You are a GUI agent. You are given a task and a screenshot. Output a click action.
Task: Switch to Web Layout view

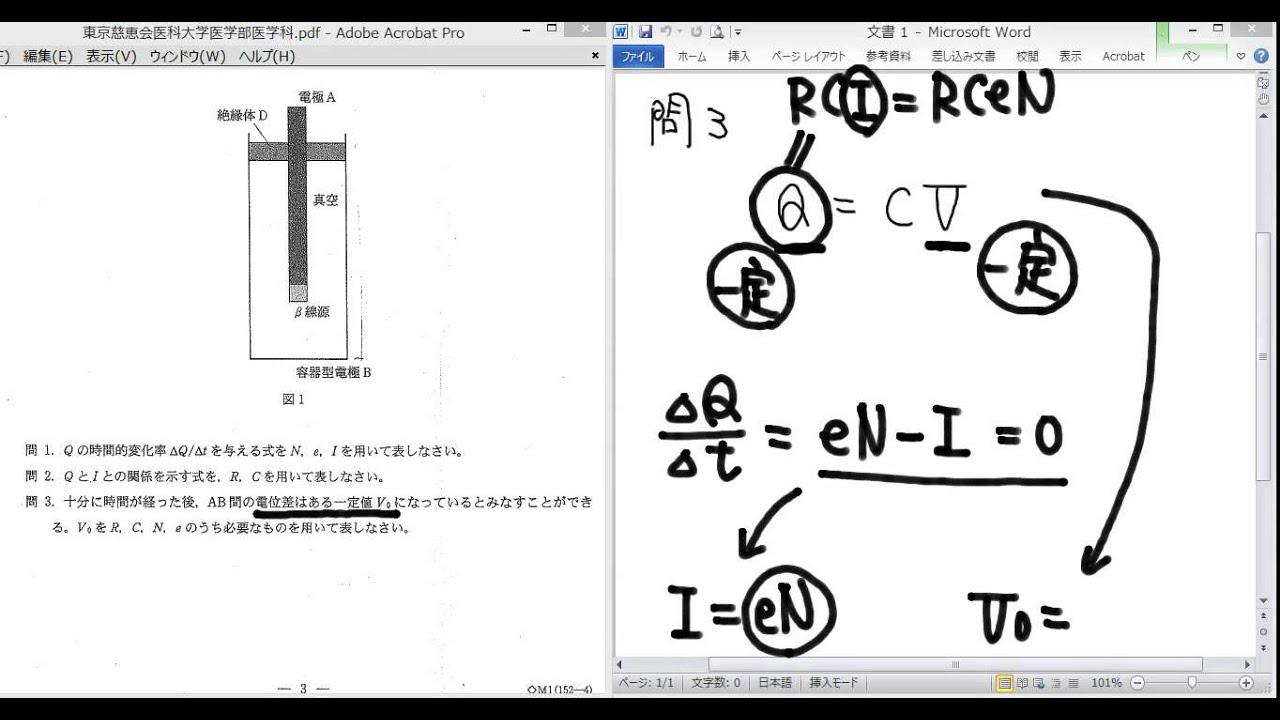click(x=1040, y=683)
